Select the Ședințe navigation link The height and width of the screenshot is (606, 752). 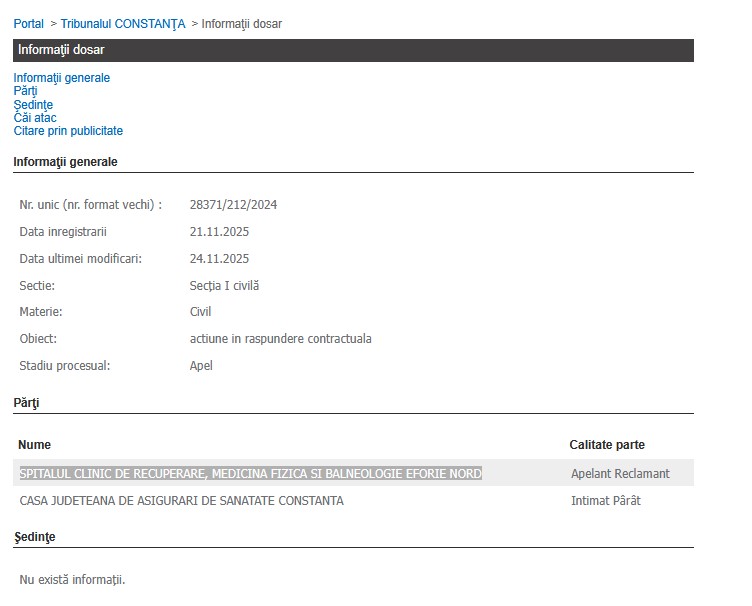pyautogui.click(x=33, y=105)
